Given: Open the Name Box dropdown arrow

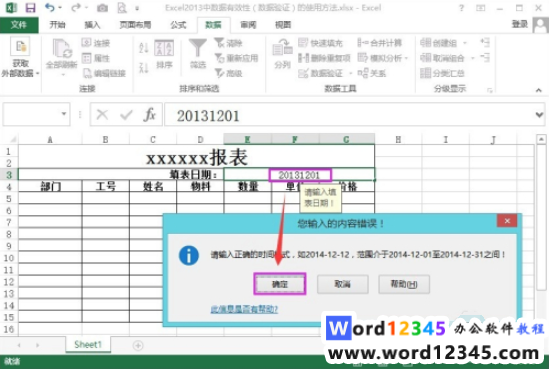Looking at the screenshot, I should [64, 114].
